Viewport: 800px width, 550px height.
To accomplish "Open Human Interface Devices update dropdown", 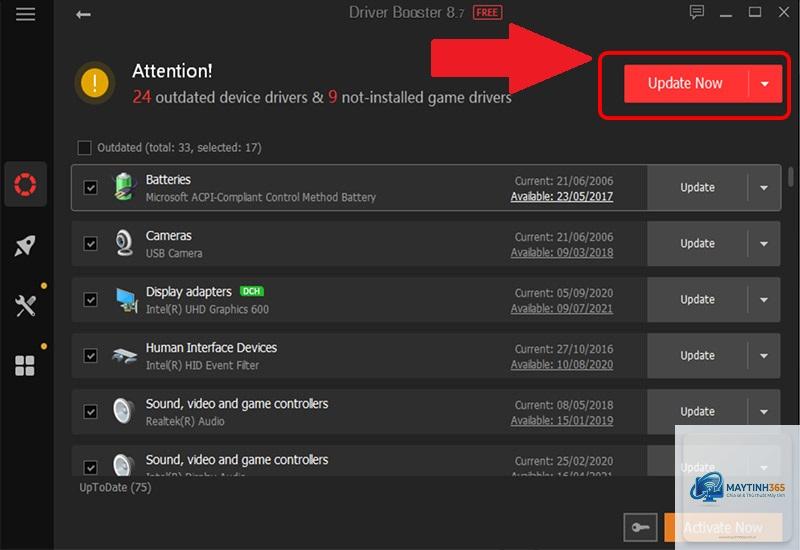I will [764, 356].
